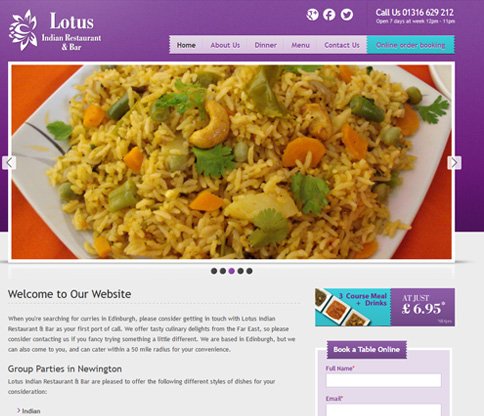The image size is (484, 416).
Task: Jump to the fifth slideshow dot
Action: coord(249,271)
